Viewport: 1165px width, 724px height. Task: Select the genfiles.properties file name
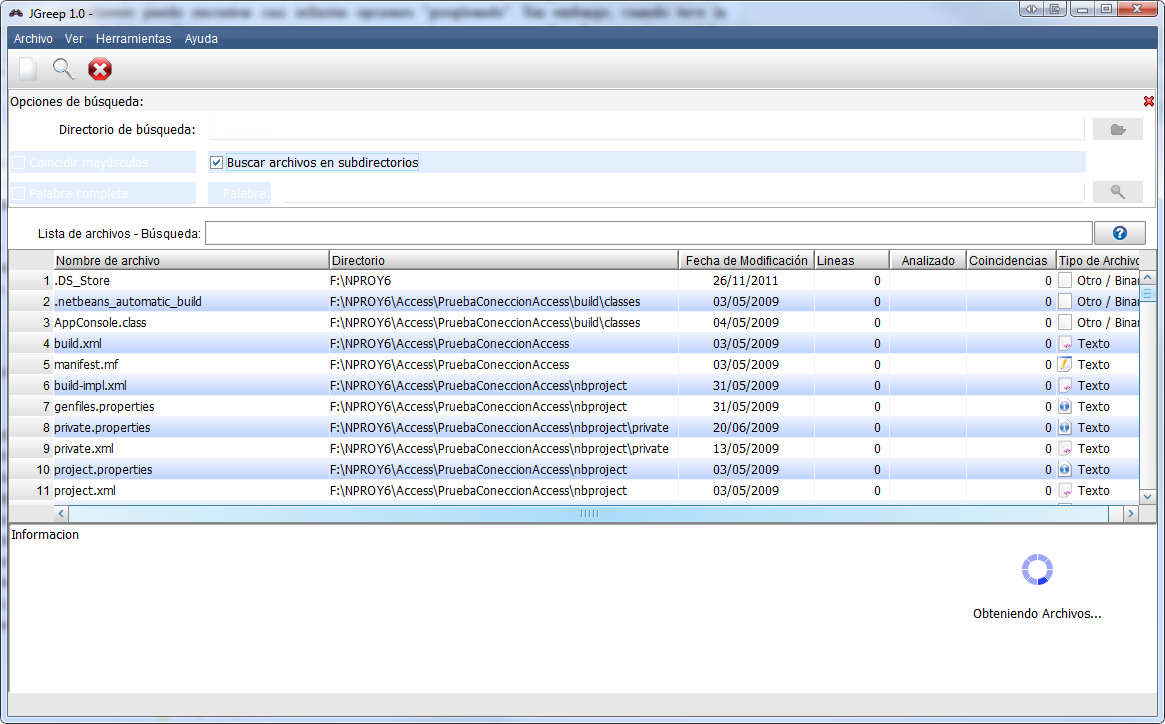pyautogui.click(x=104, y=407)
